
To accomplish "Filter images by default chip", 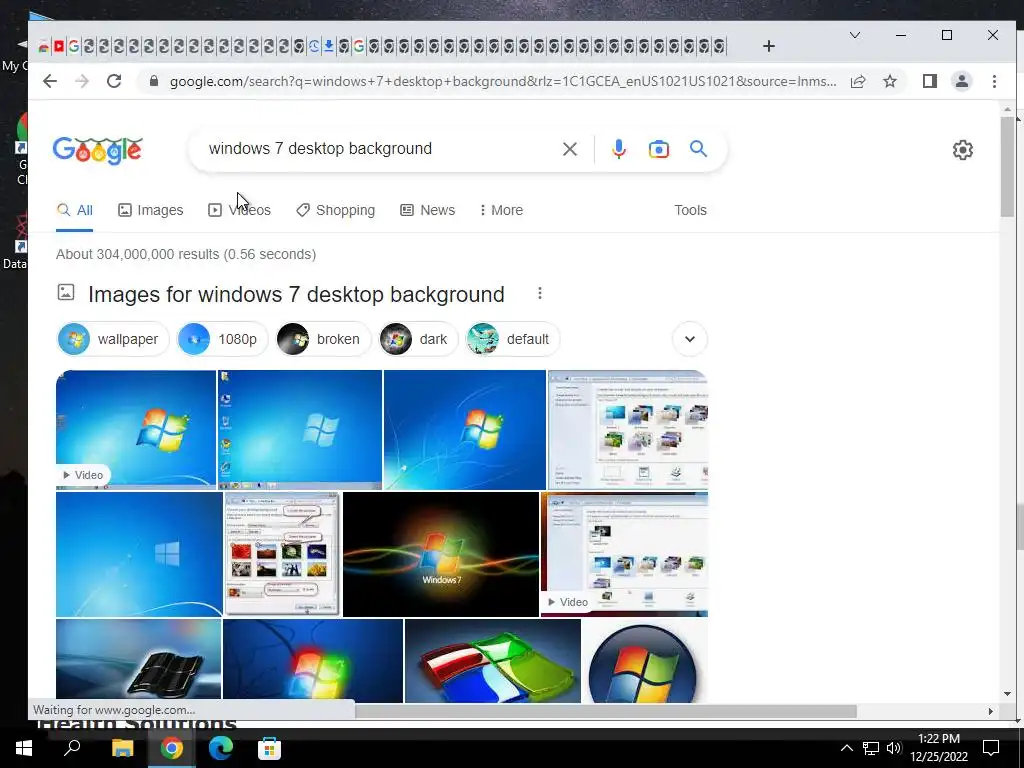I will pos(513,339).
